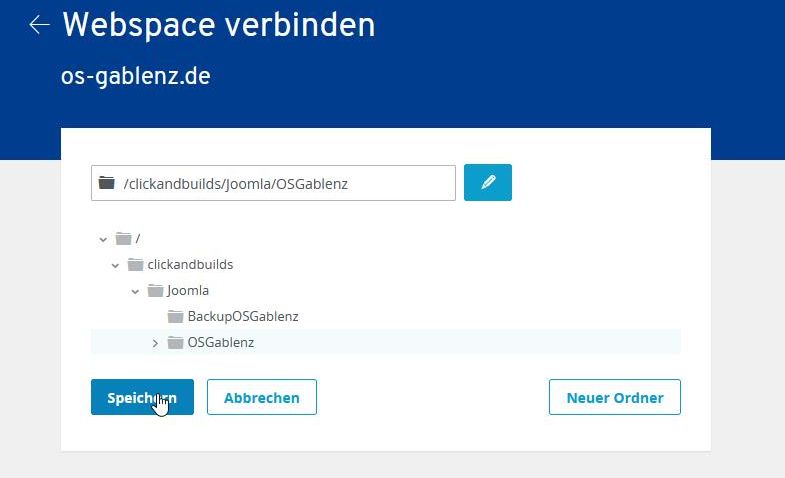Viewport: 785px width, 478px height.
Task: Click the back arrow beside Webspace verbinden
Action: (x=39, y=25)
